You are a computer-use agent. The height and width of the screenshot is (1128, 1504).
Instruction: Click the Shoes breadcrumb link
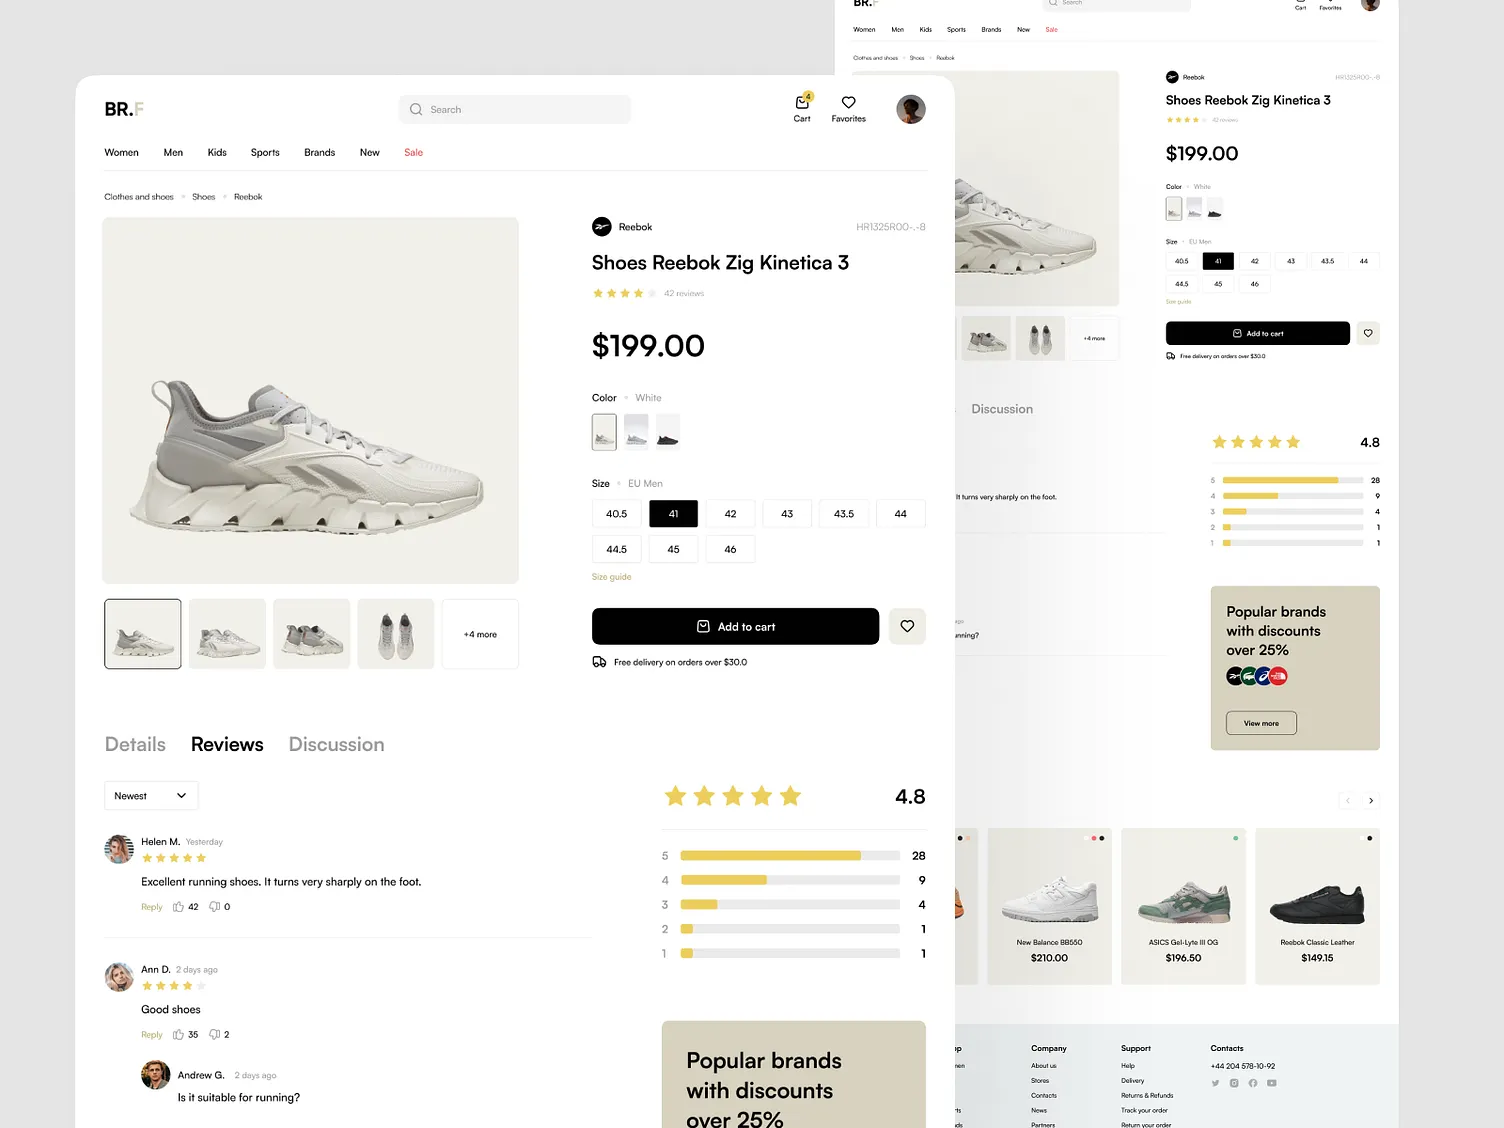[203, 196]
